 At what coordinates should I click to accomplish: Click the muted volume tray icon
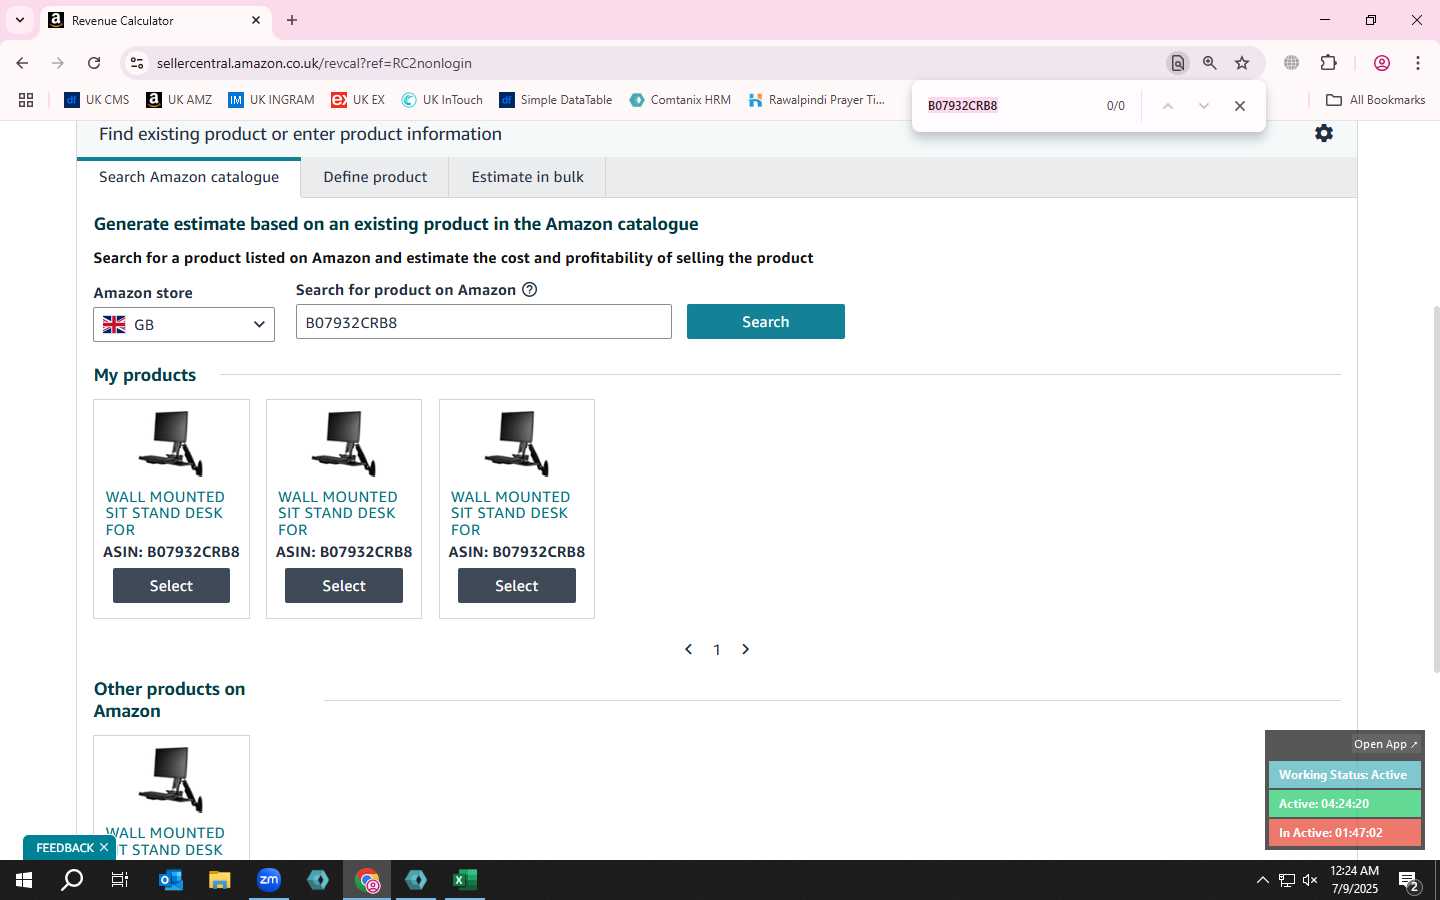[x=1310, y=880]
